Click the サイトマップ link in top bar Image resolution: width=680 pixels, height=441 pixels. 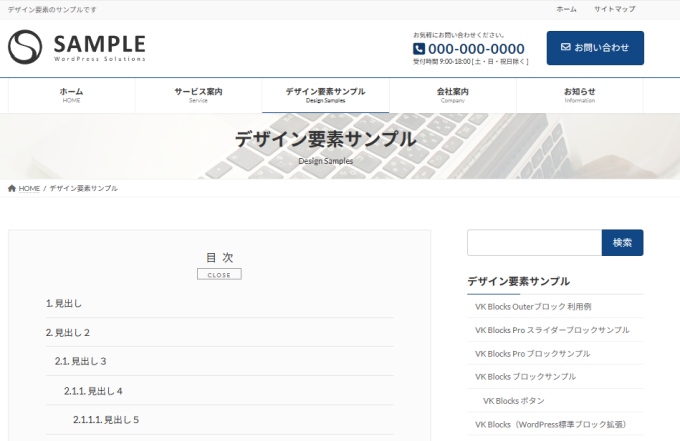(614, 9)
